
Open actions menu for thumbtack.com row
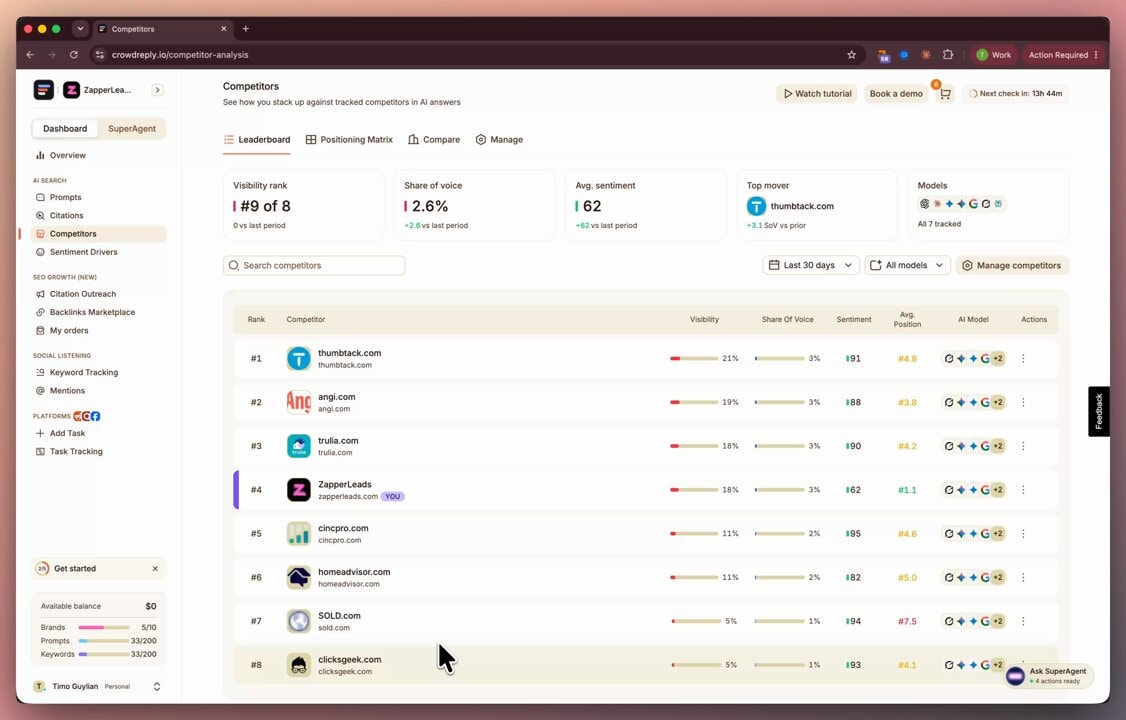click(1023, 358)
